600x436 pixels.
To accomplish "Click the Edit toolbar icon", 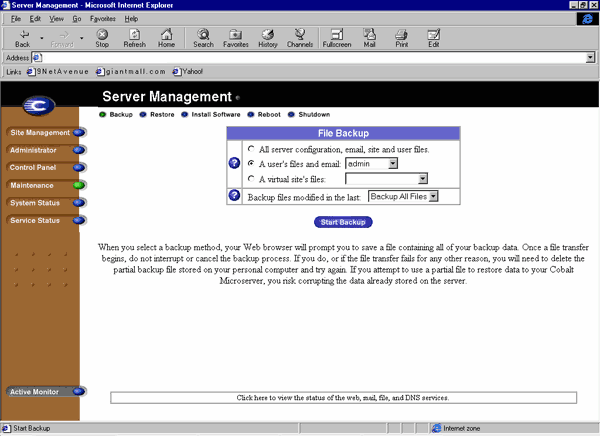I will click(434, 38).
